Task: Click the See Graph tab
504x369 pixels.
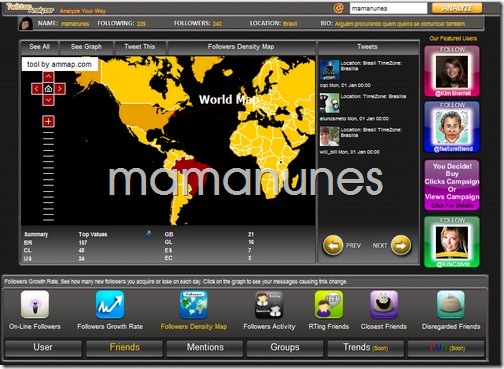Action: coord(86,47)
